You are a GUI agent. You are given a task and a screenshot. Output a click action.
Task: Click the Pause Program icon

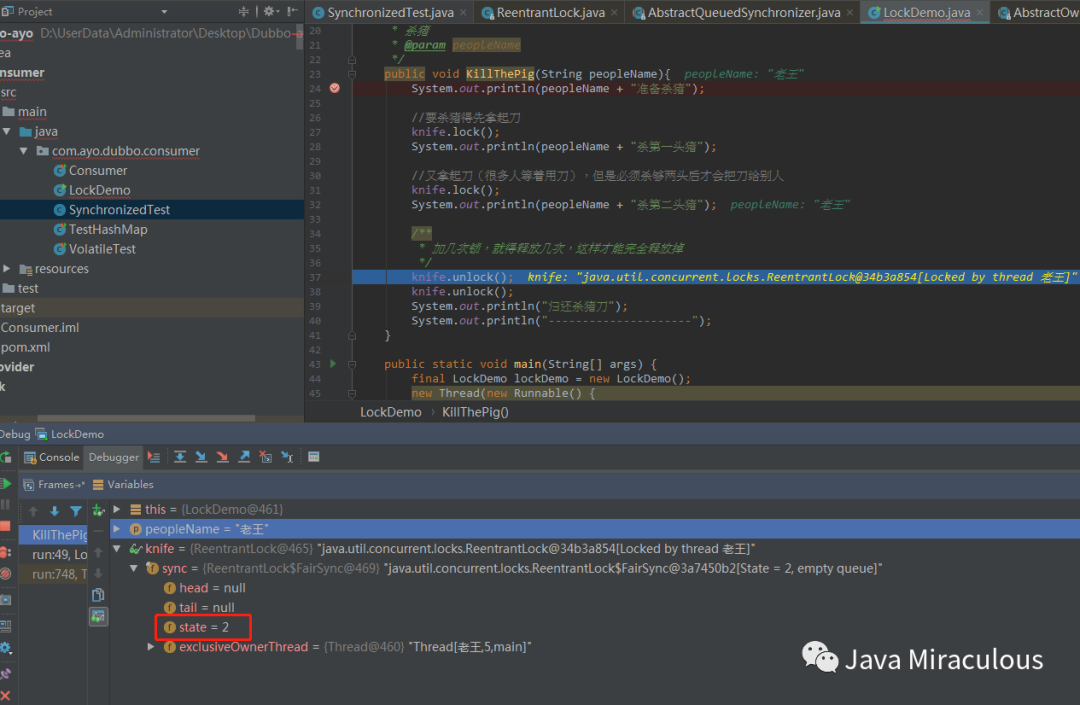coord(6,505)
